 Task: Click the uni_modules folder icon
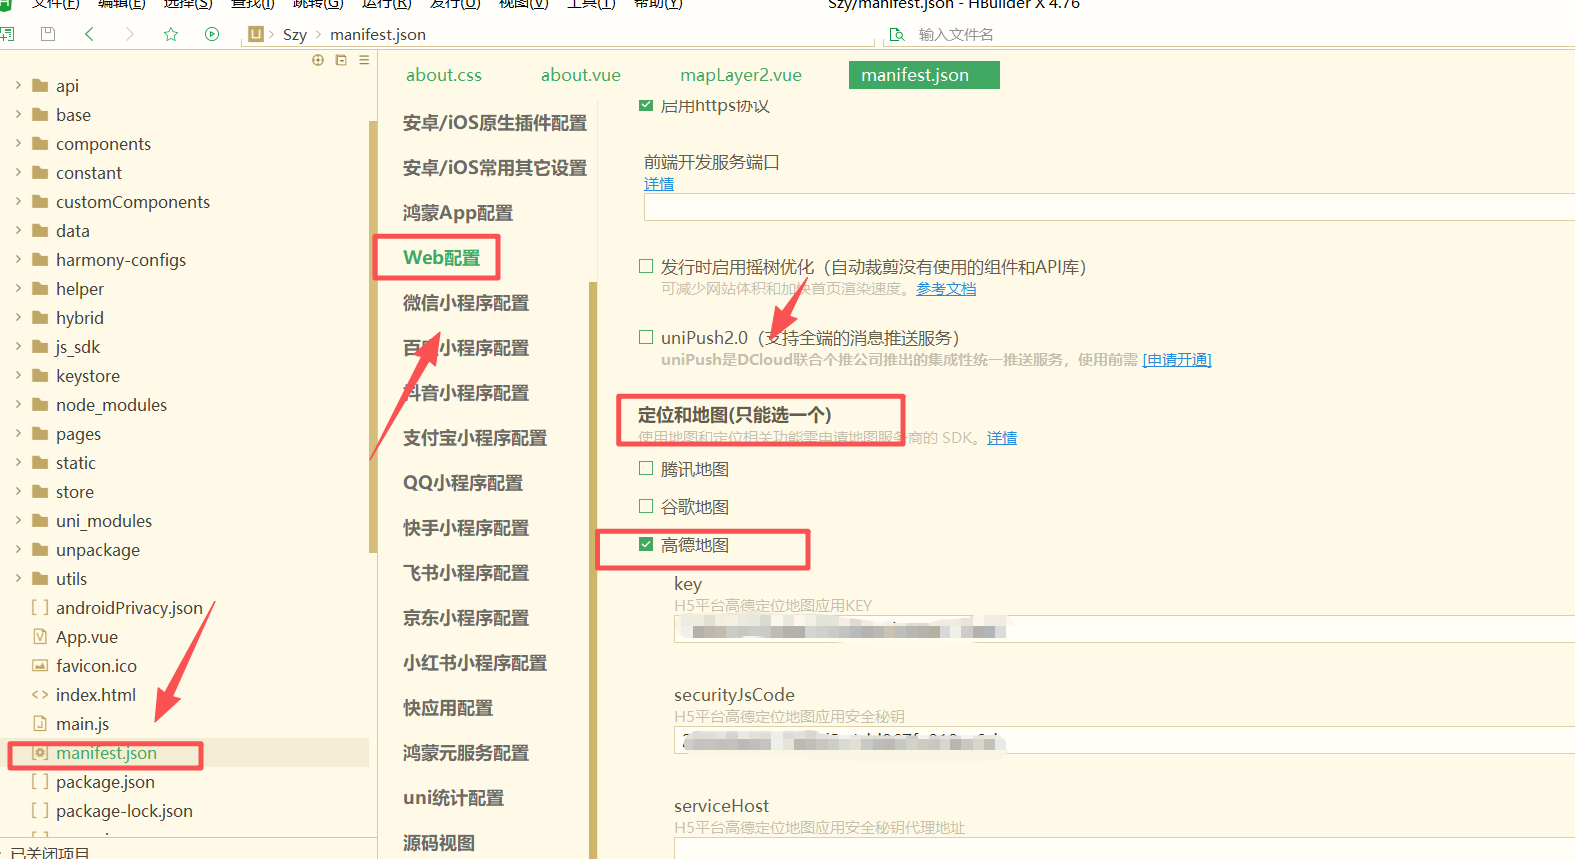(40, 520)
